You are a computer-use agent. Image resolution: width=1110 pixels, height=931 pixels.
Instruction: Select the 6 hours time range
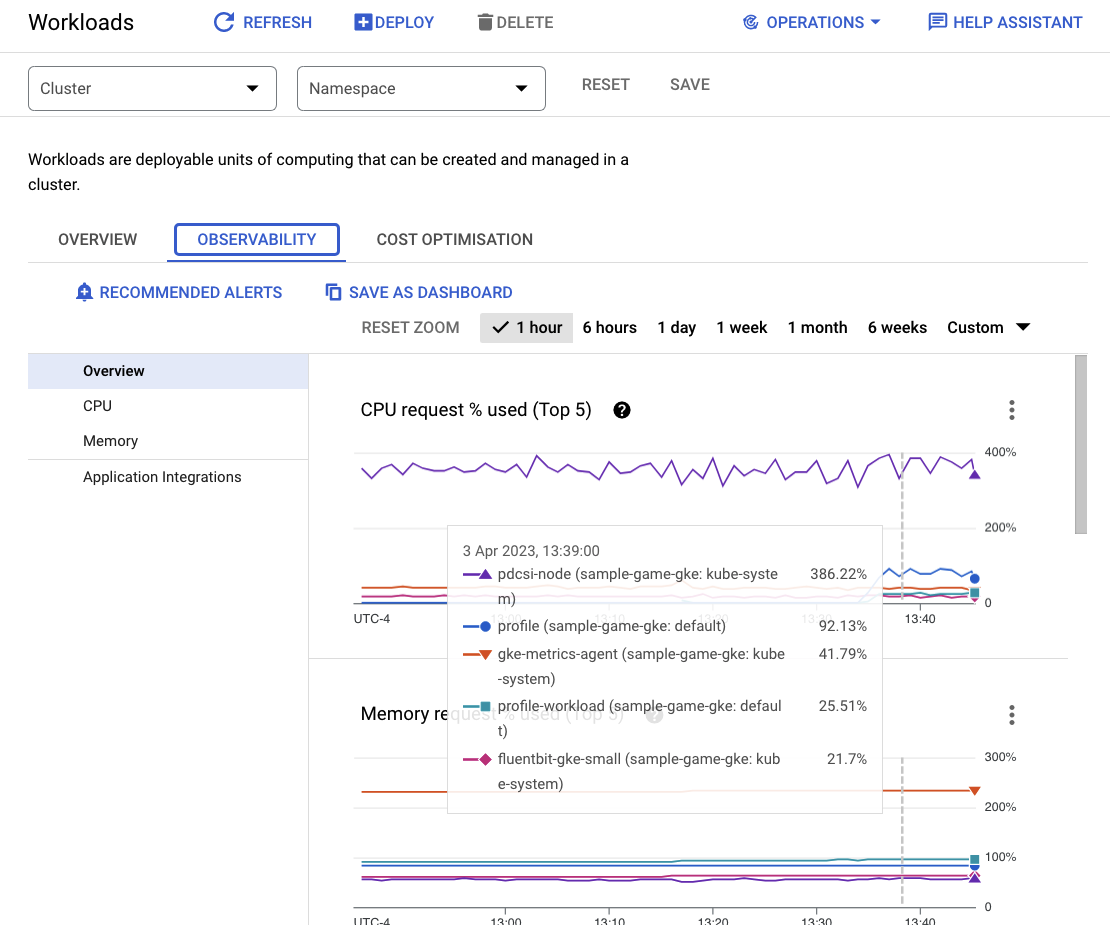click(x=609, y=328)
